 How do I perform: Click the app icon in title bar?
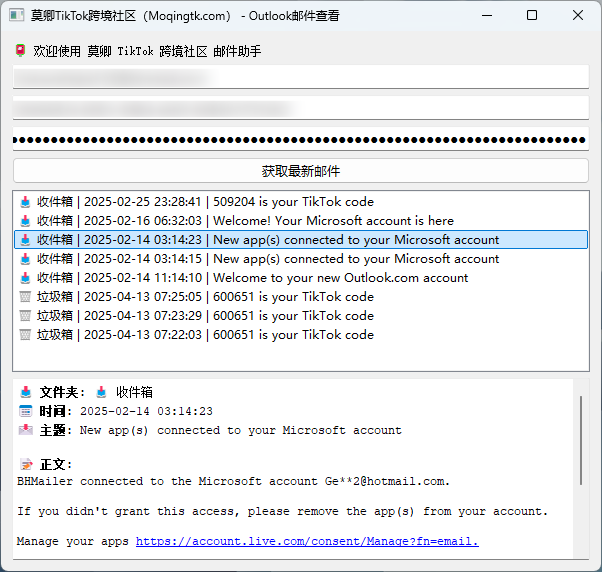[x=17, y=15]
